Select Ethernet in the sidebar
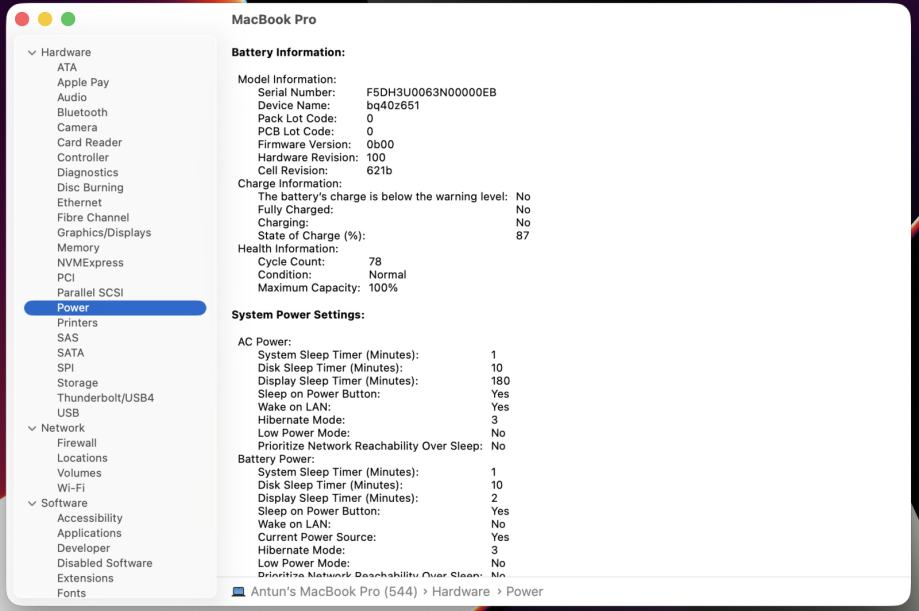 (x=79, y=202)
